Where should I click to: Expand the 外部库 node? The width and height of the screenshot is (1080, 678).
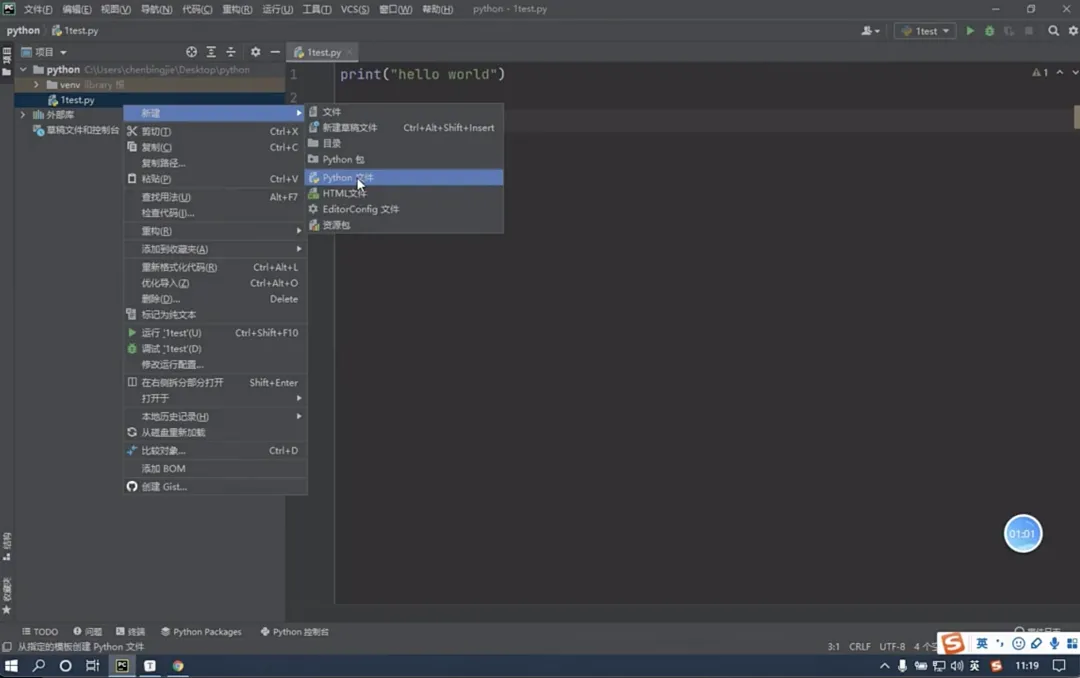pos(23,115)
